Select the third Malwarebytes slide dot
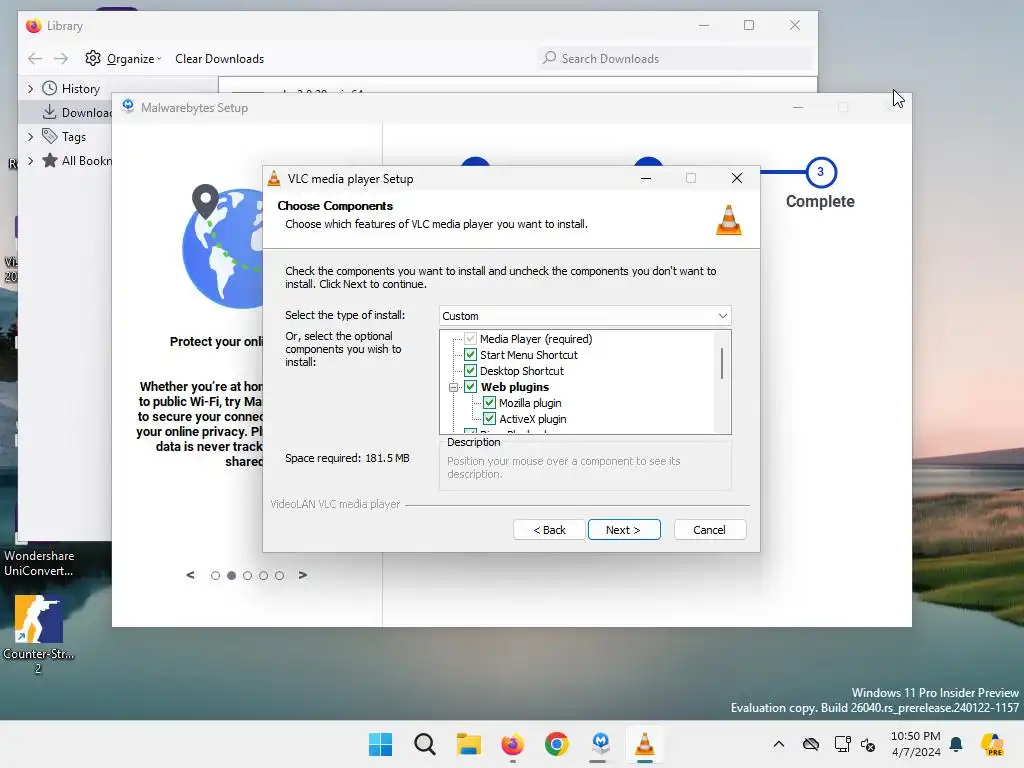 click(248, 575)
